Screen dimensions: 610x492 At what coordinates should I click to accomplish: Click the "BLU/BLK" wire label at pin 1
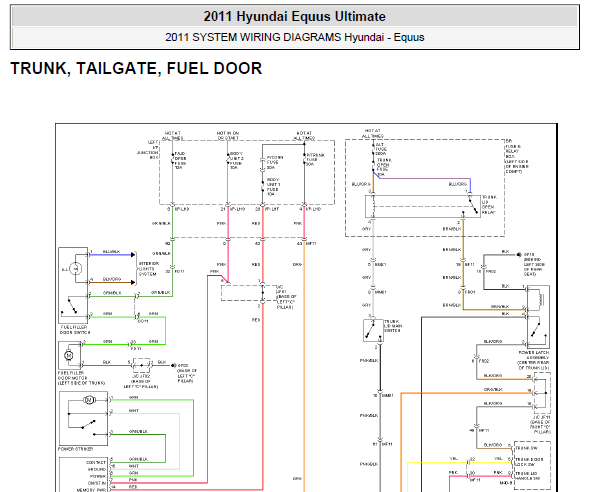pos(111,252)
